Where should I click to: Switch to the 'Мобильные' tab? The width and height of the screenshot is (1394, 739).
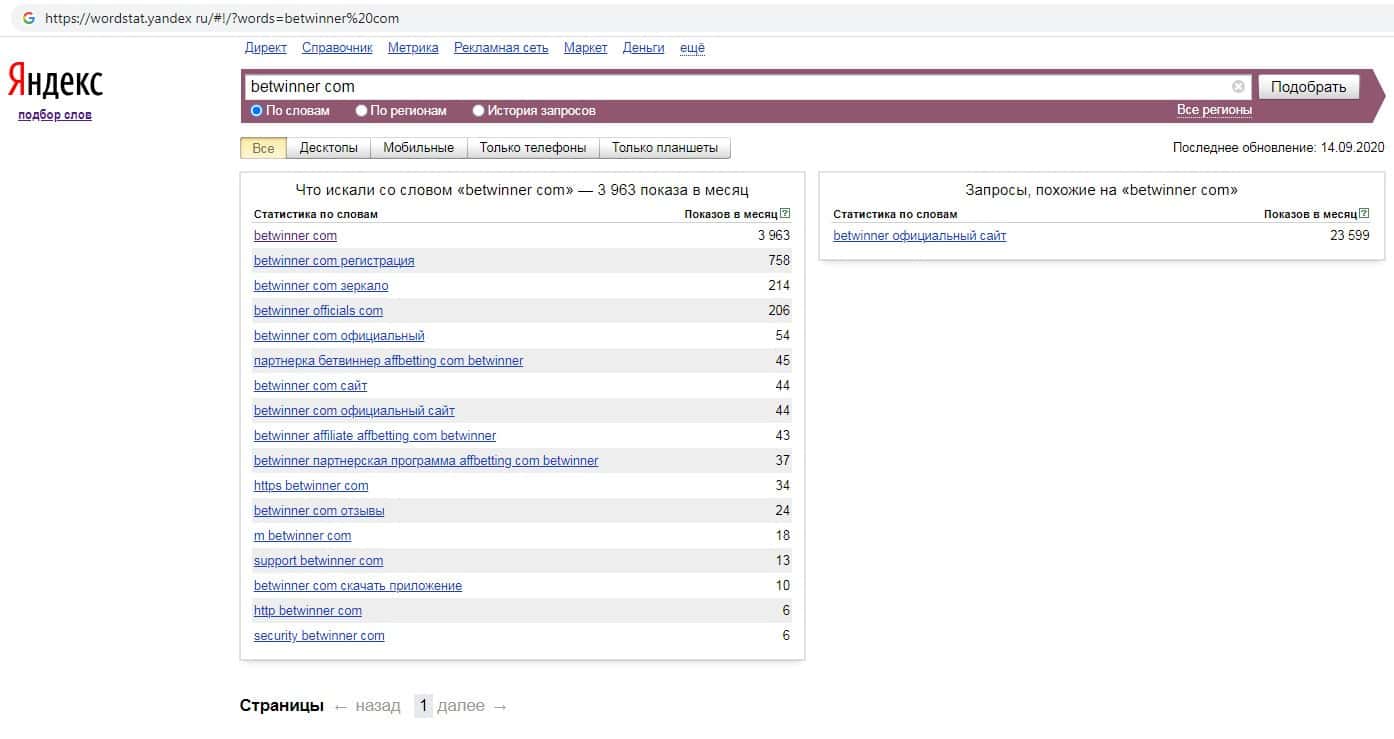pyautogui.click(x=418, y=148)
